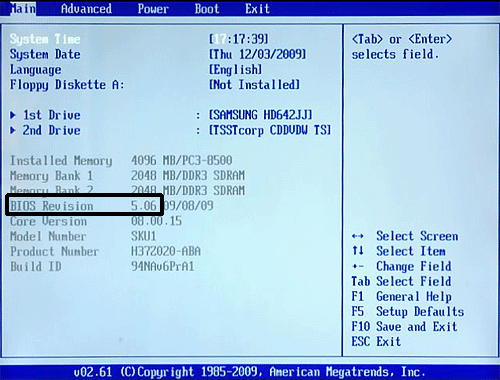This screenshot has height=380, width=500.
Task: Click the Core Version label
Action: coord(48,221)
